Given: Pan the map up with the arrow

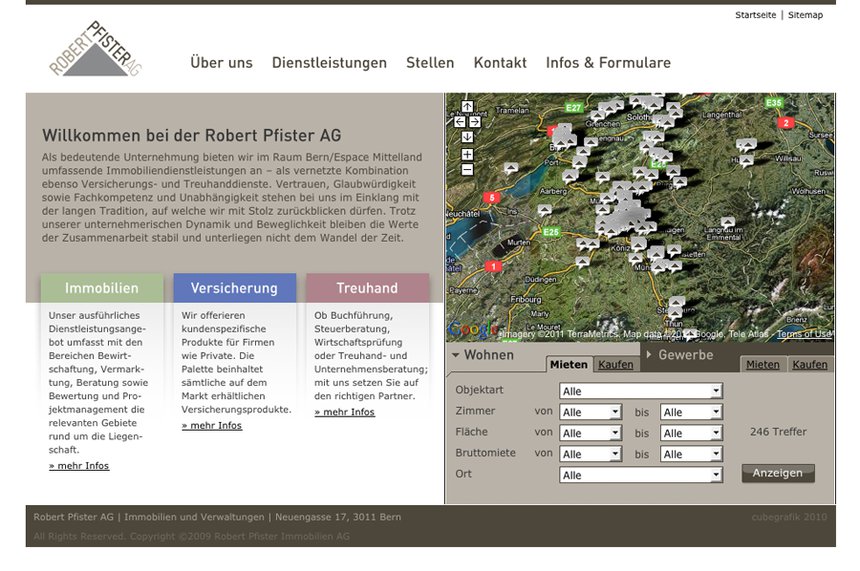Looking at the screenshot, I should click(467, 107).
